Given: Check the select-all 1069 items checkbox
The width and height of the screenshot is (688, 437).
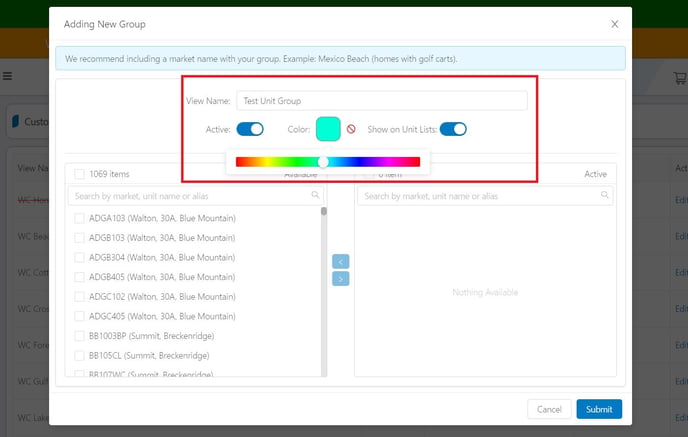Looking at the screenshot, I should point(79,174).
